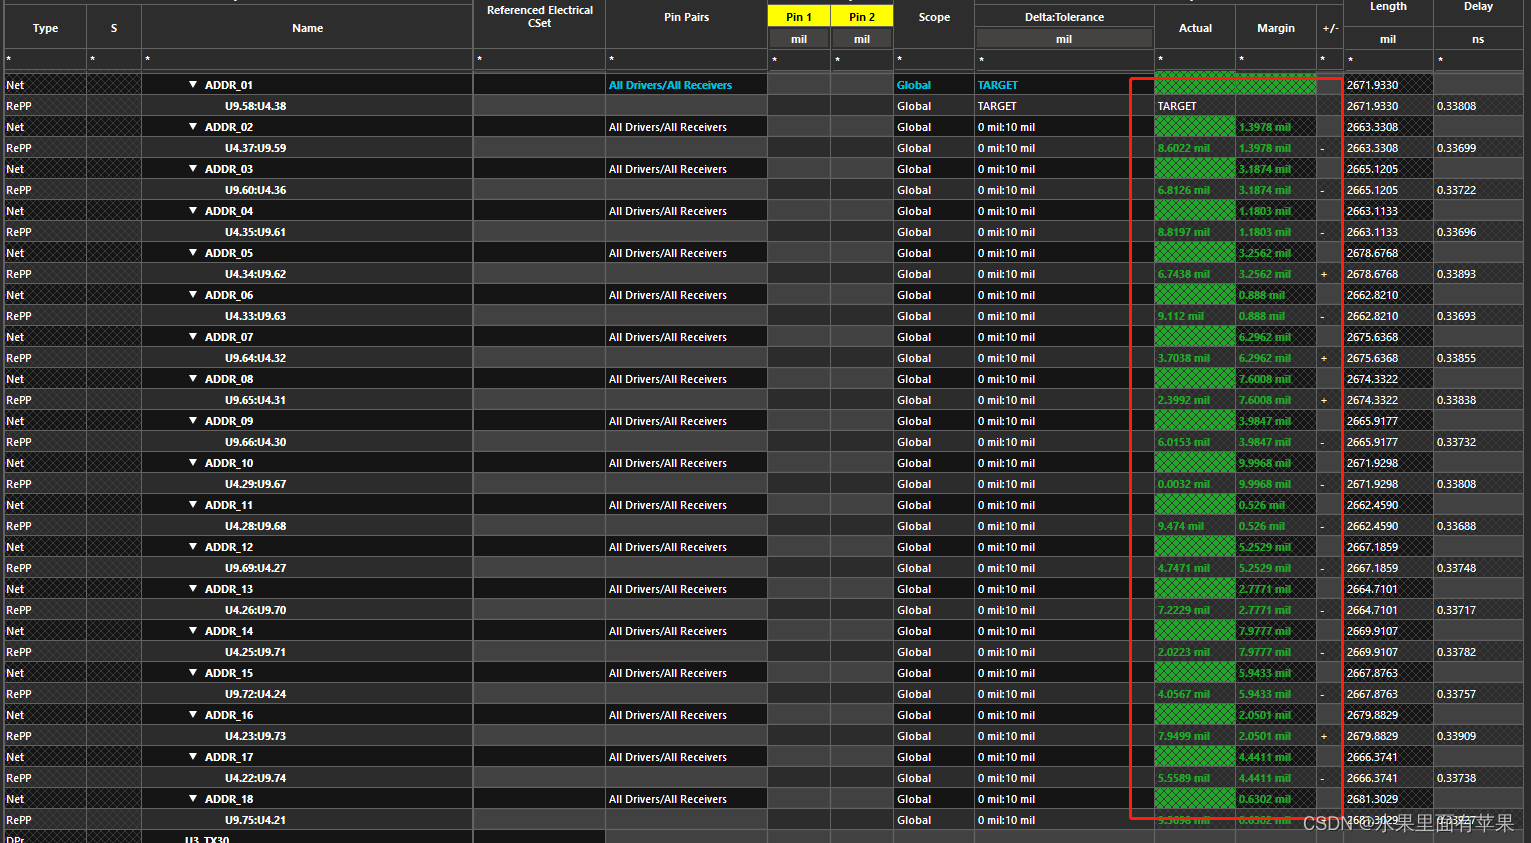Click the Global scope link for ADDR_01
The width and height of the screenshot is (1531, 843).
(913, 85)
